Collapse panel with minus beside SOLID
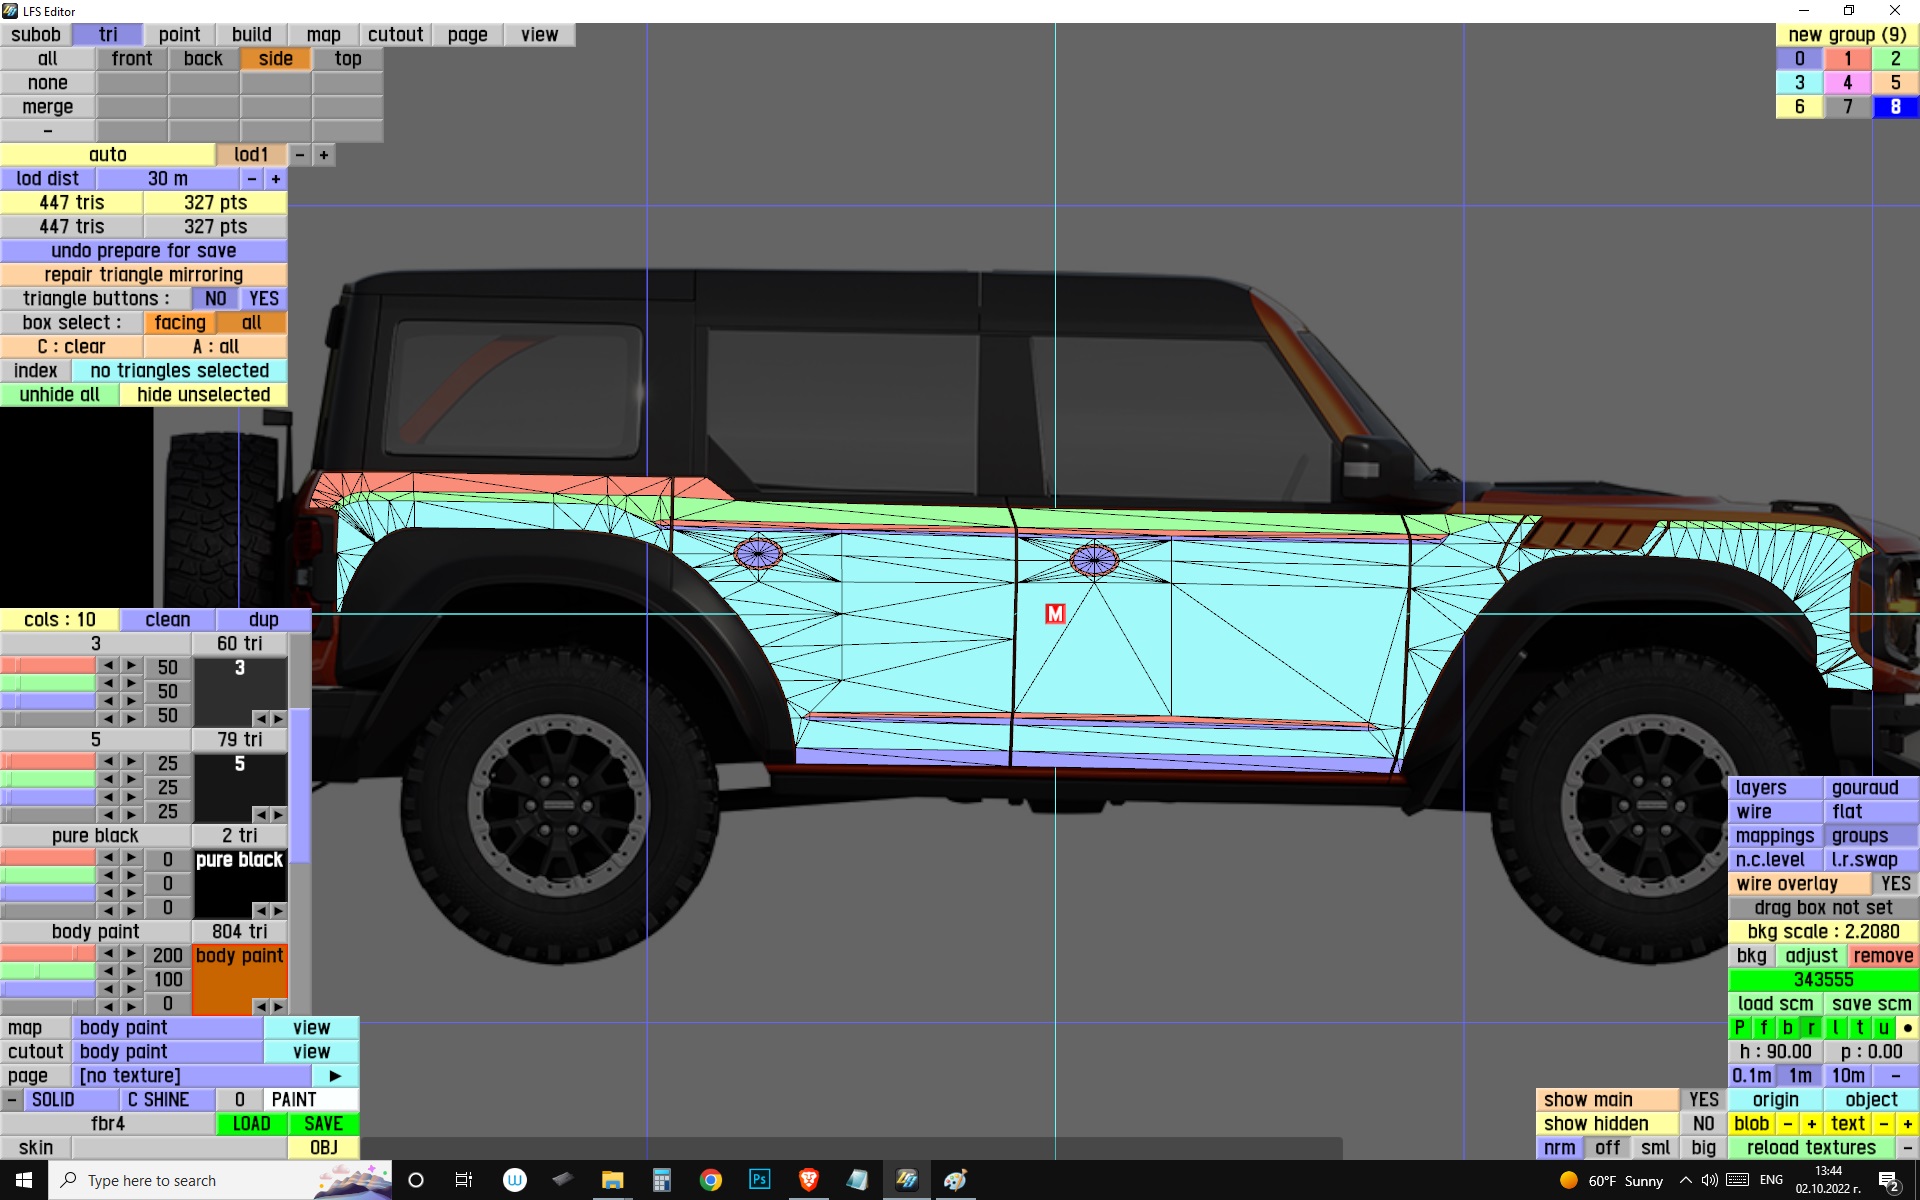This screenshot has height=1200, width=1920. [x=11, y=1100]
